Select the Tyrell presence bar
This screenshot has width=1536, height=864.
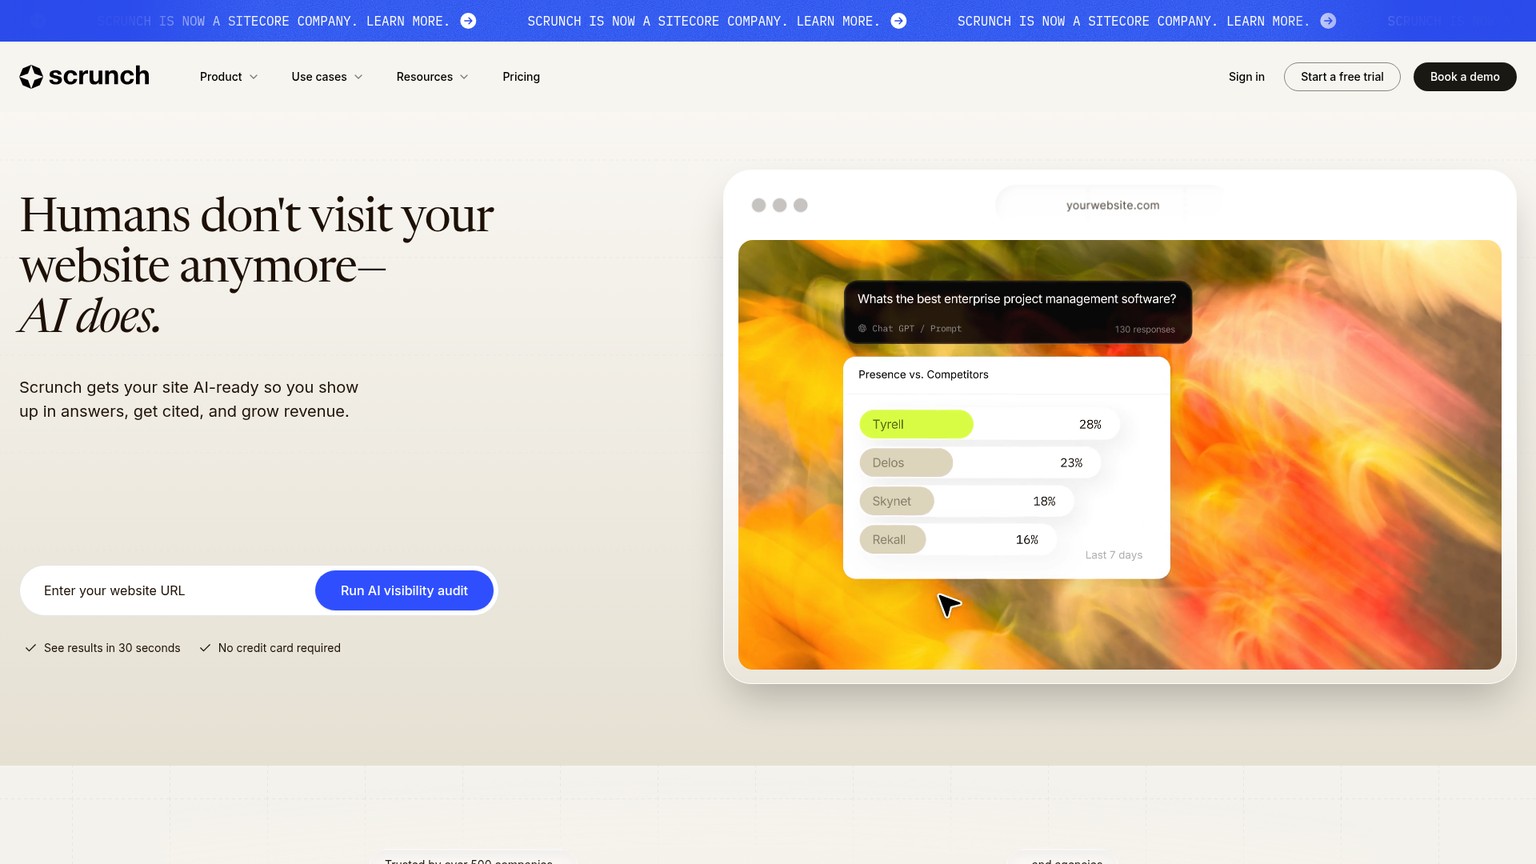pyautogui.click(x=989, y=424)
